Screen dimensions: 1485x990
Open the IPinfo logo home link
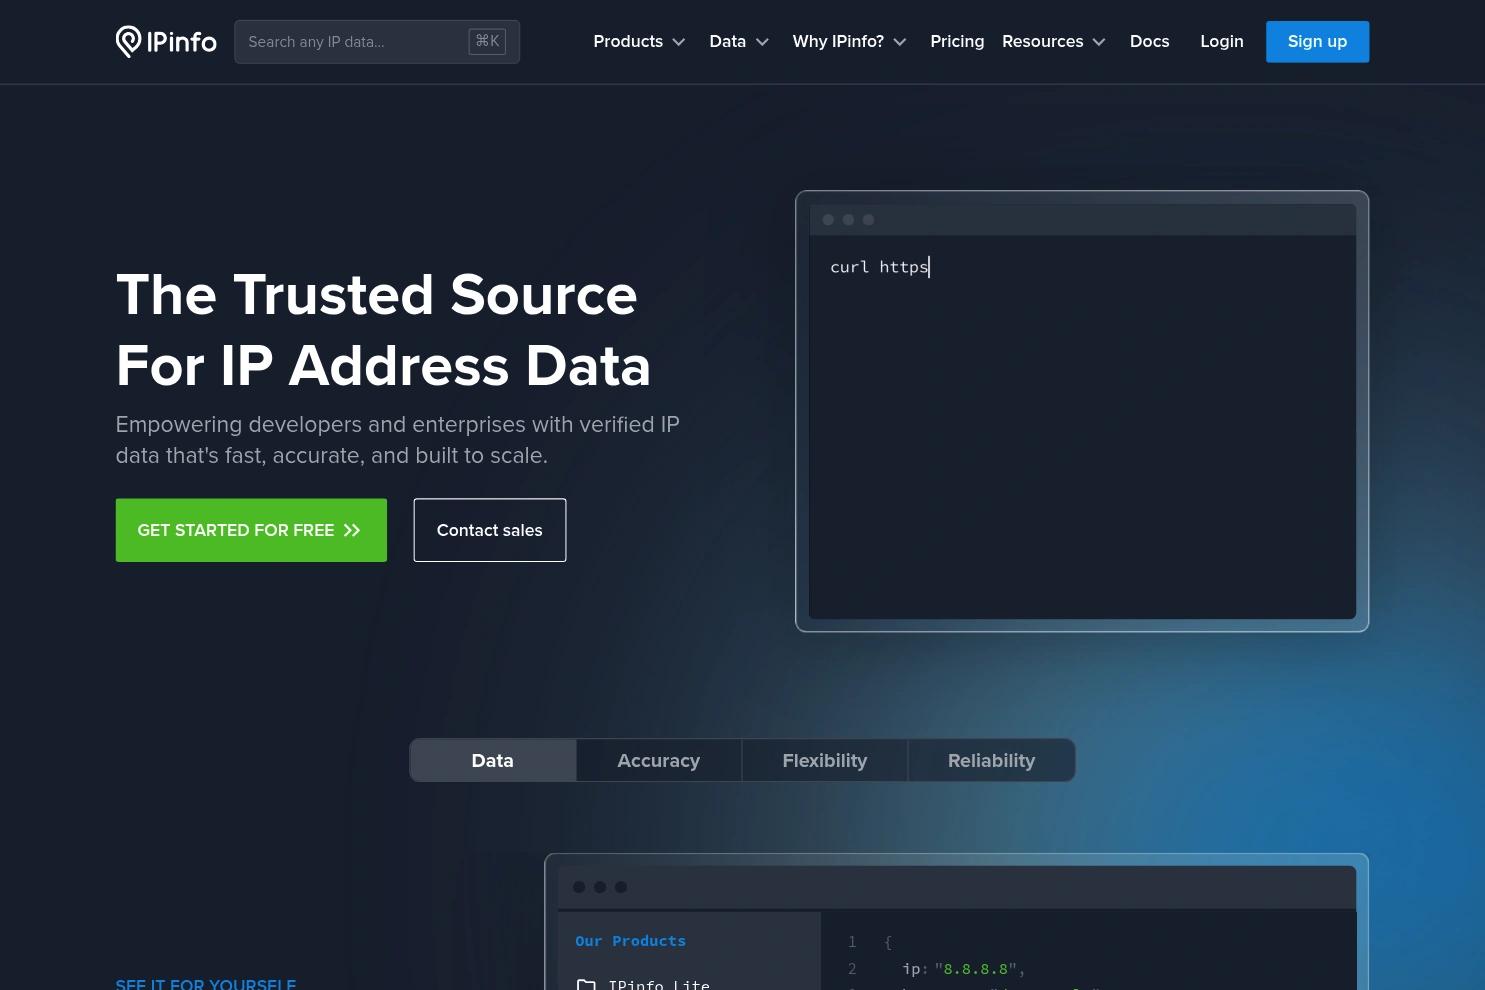tap(166, 41)
